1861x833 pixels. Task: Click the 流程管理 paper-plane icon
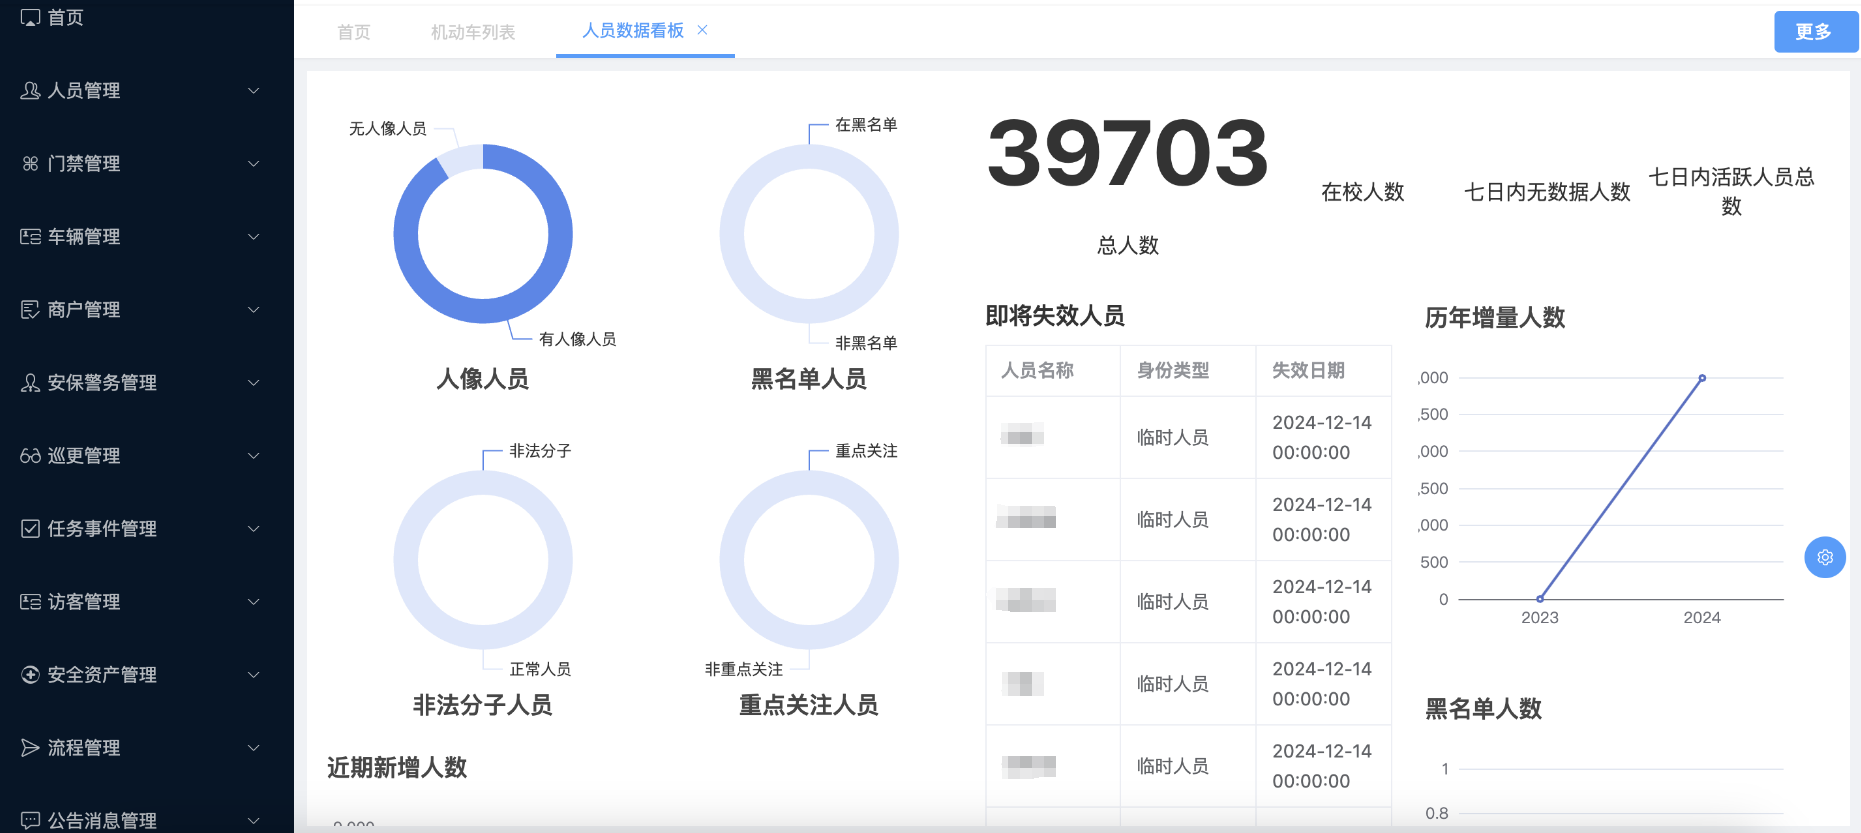point(30,748)
